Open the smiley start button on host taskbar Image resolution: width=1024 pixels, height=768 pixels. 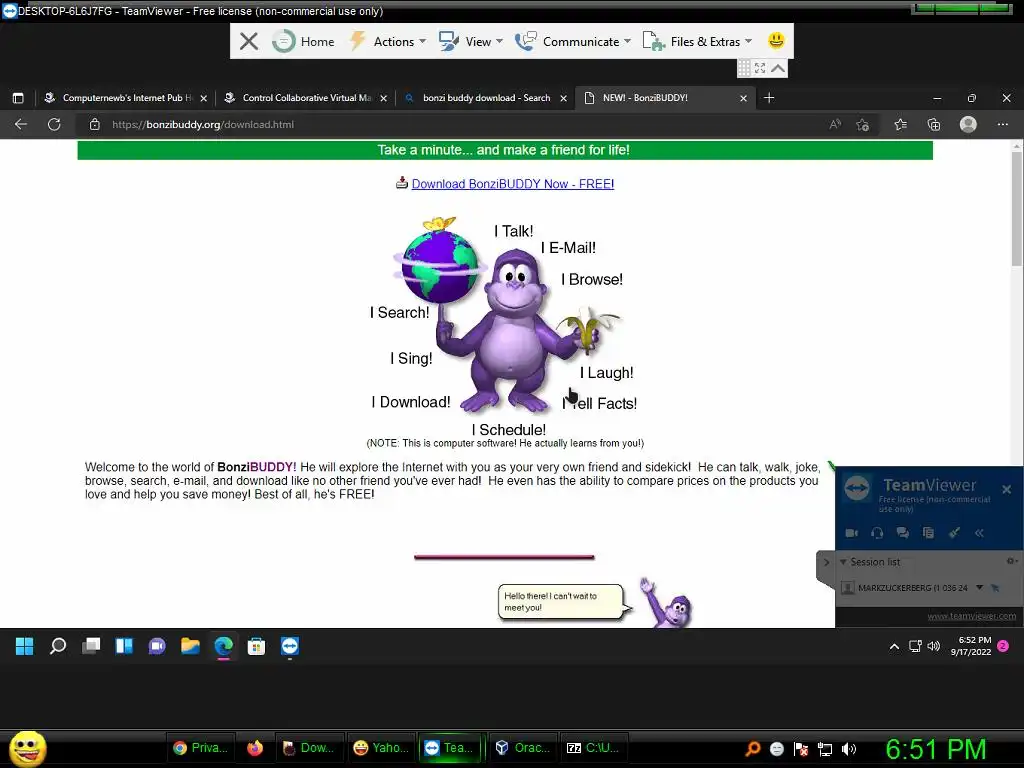[27, 748]
